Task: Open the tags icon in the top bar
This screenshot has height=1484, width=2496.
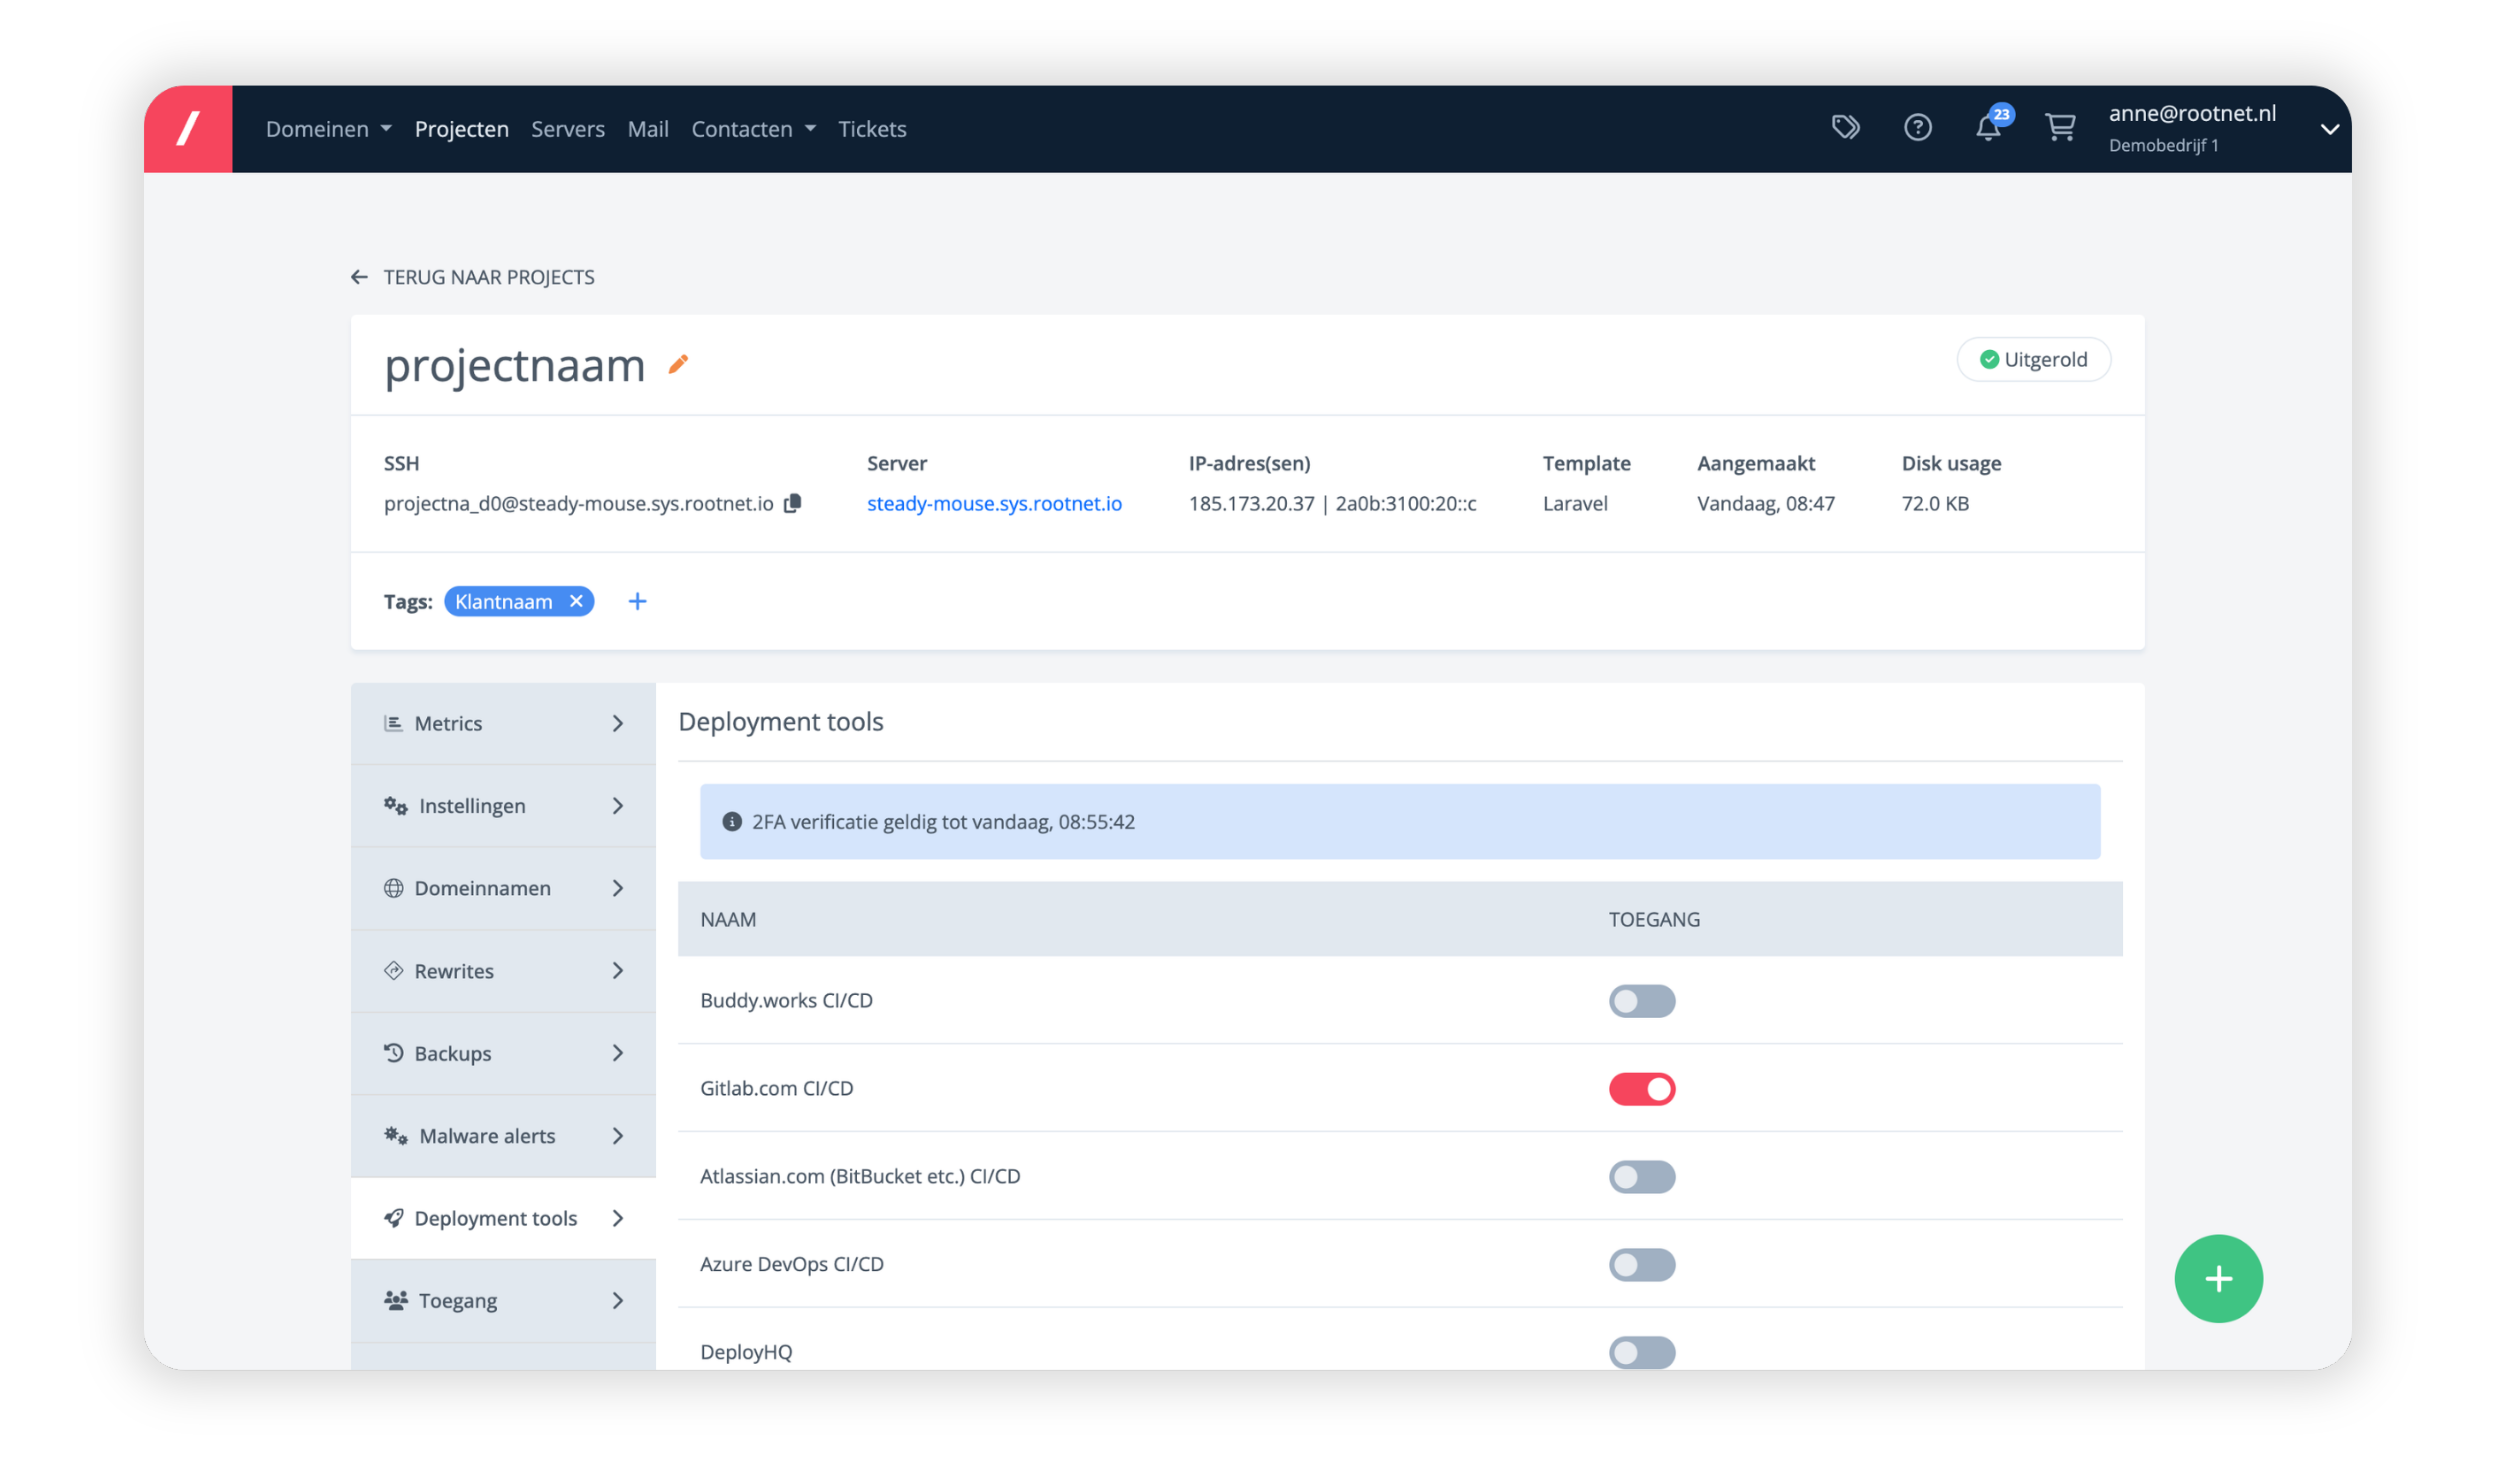Action: [1846, 127]
